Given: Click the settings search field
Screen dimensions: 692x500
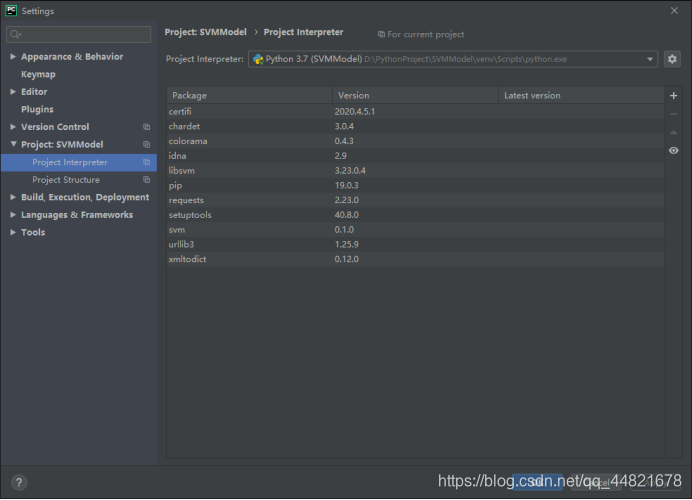Looking at the screenshot, I should tap(79, 34).
